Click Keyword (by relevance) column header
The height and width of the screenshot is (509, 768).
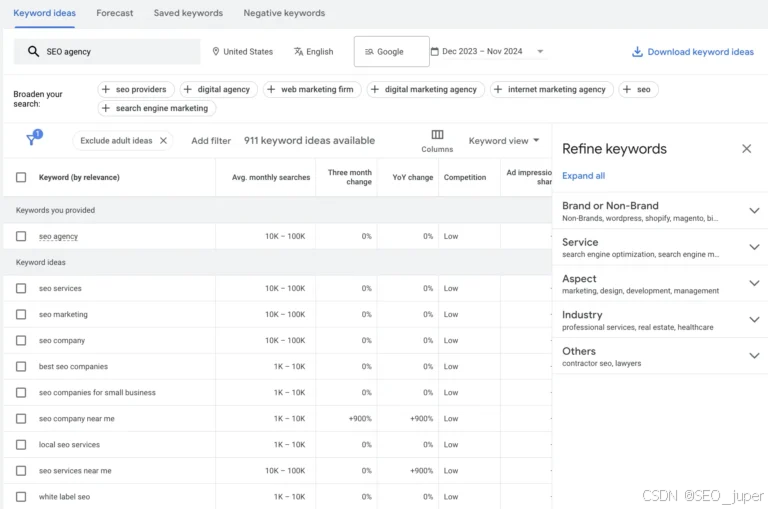(79, 177)
